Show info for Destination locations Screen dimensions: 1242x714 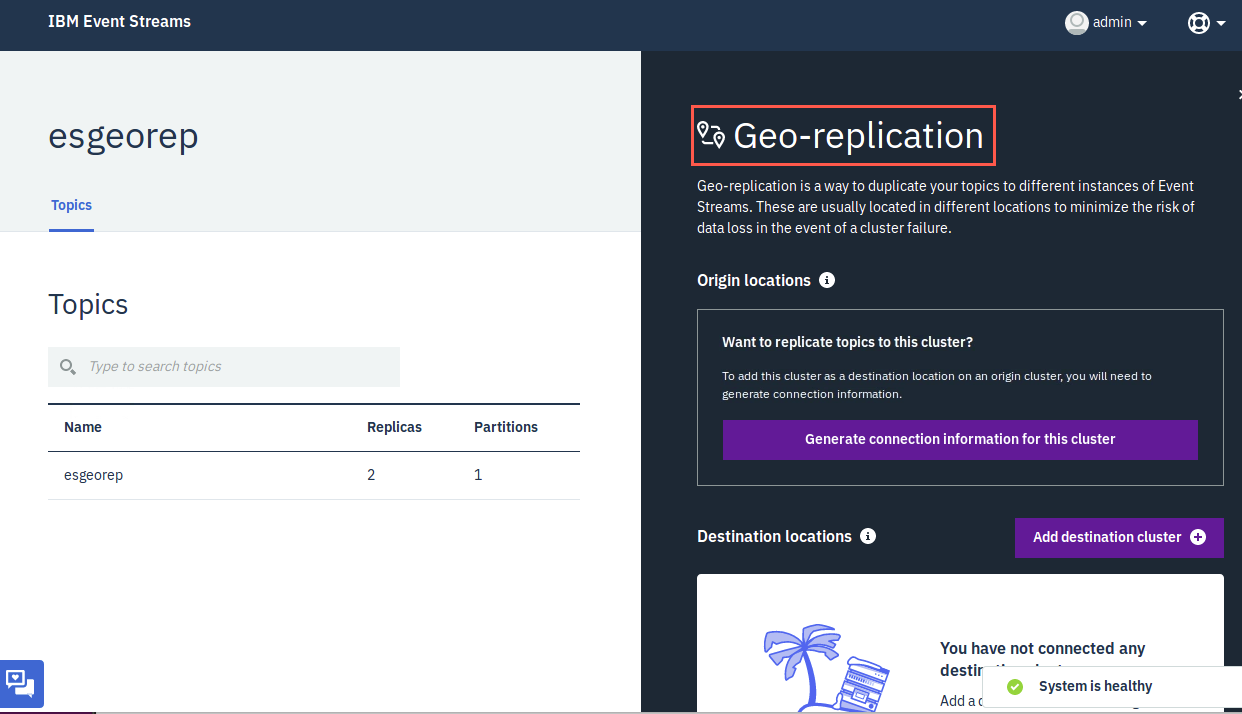point(868,536)
